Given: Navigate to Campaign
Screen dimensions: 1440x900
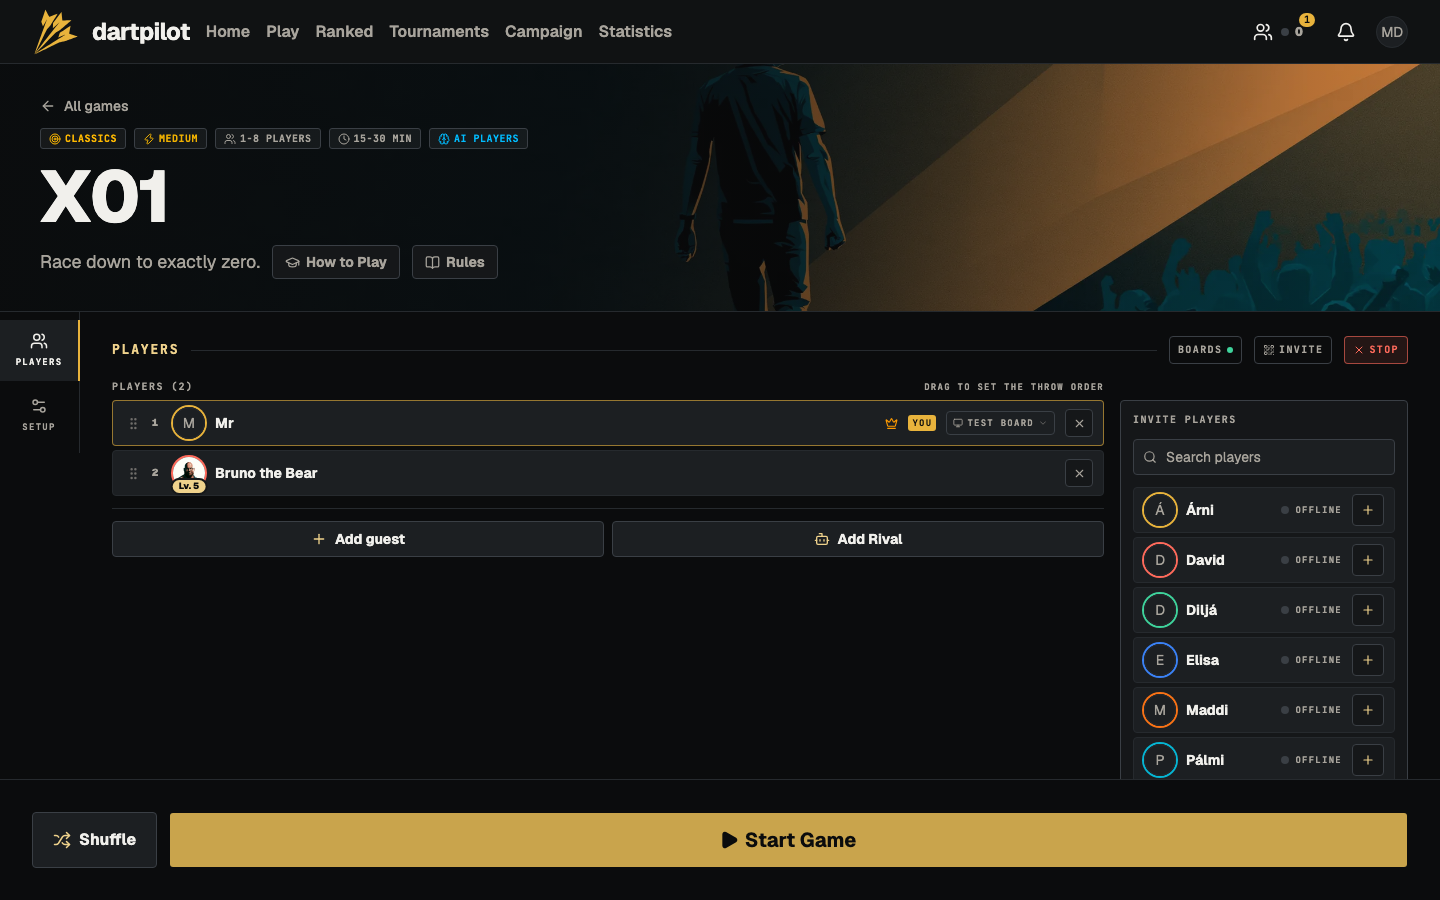Looking at the screenshot, I should [x=543, y=32].
